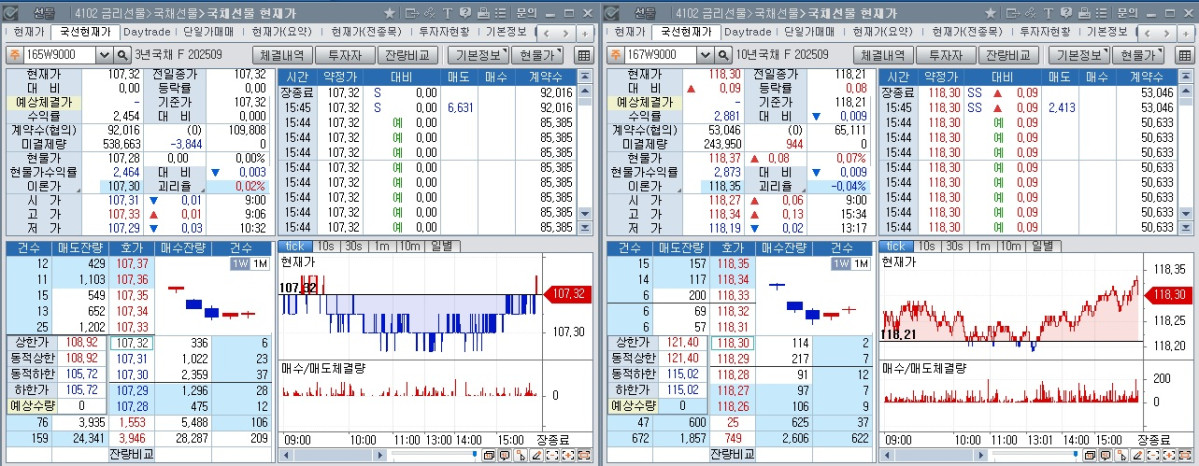Click zoom-in plus icon under 10년국채 chart
Image resolution: width=1199 pixels, height=466 pixels.
tap(1168, 455)
